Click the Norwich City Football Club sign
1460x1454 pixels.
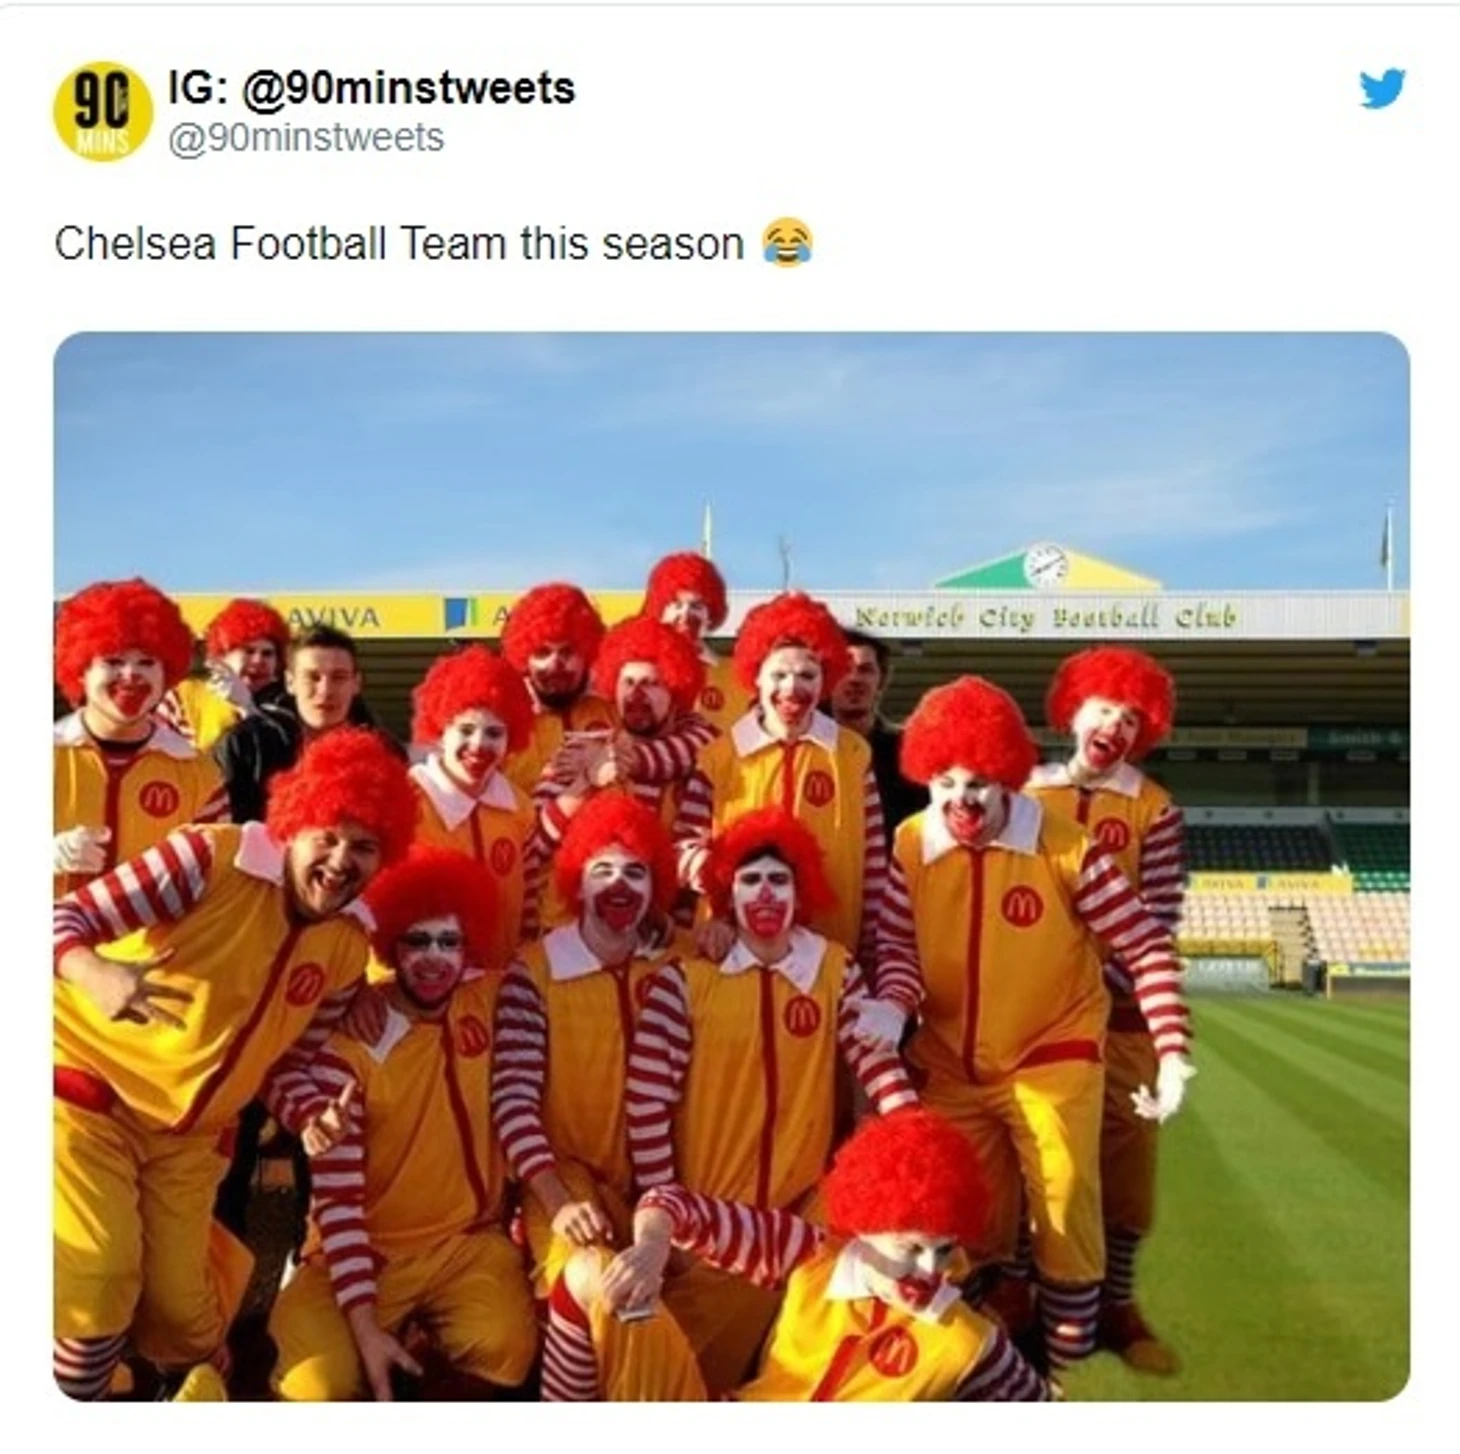pyautogui.click(x=1045, y=616)
